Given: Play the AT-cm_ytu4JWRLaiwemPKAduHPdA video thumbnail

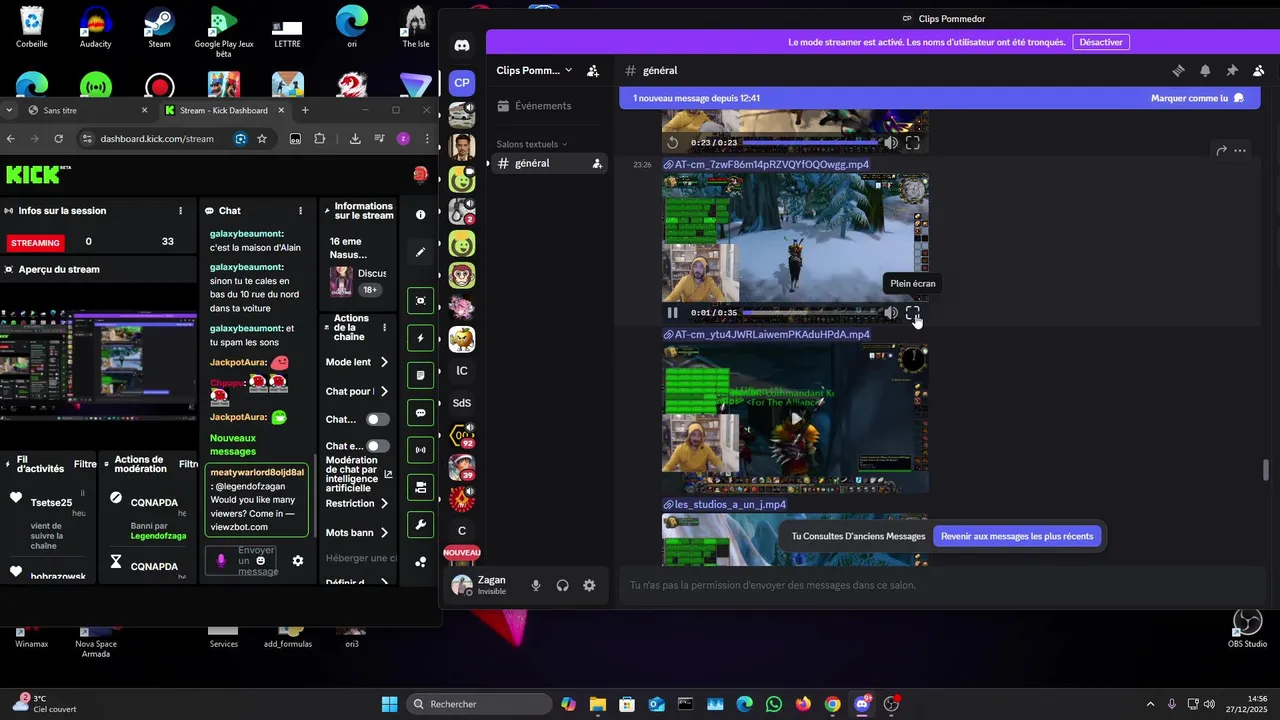Looking at the screenshot, I should (796, 418).
